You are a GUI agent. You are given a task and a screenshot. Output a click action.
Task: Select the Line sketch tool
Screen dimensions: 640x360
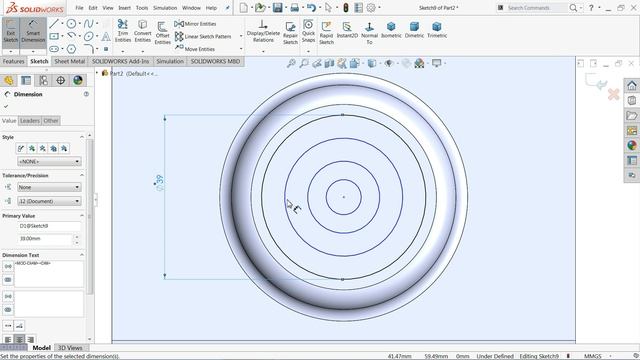(x=54, y=24)
